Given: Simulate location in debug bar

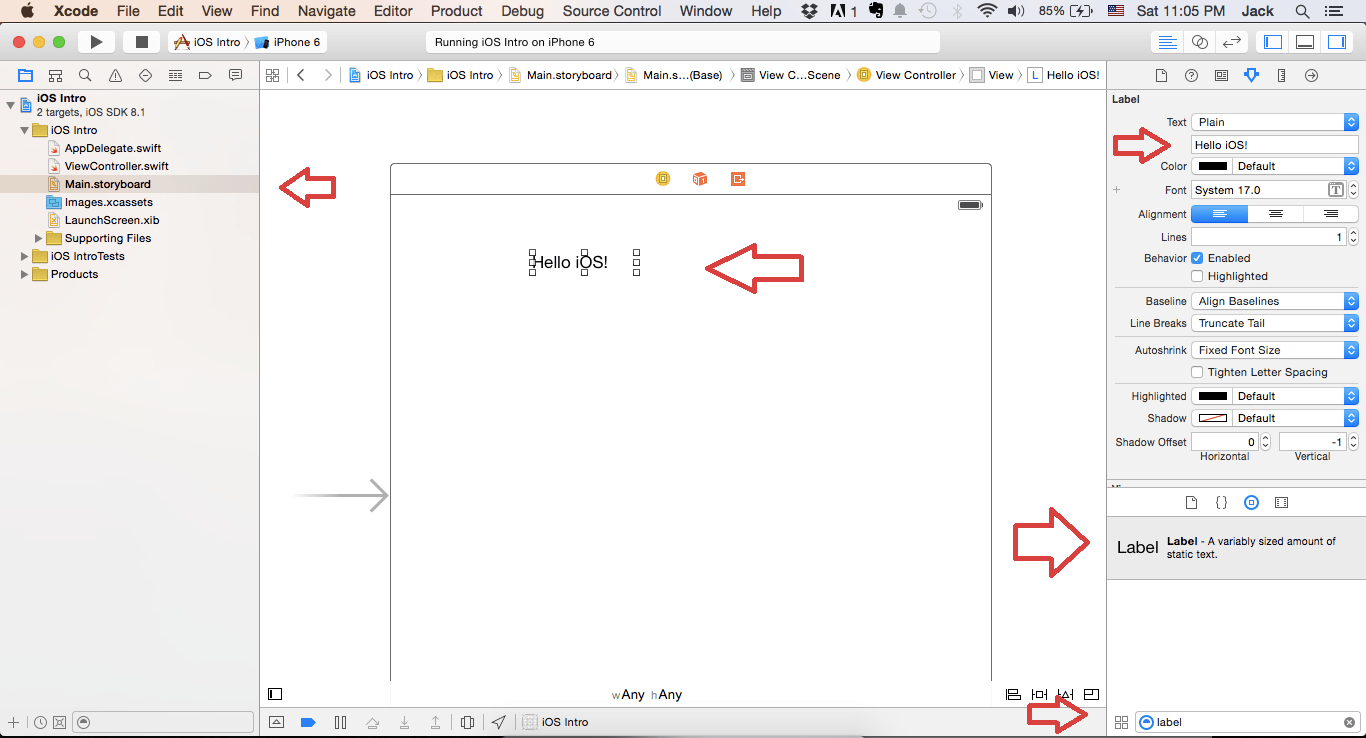Looking at the screenshot, I should click(498, 722).
